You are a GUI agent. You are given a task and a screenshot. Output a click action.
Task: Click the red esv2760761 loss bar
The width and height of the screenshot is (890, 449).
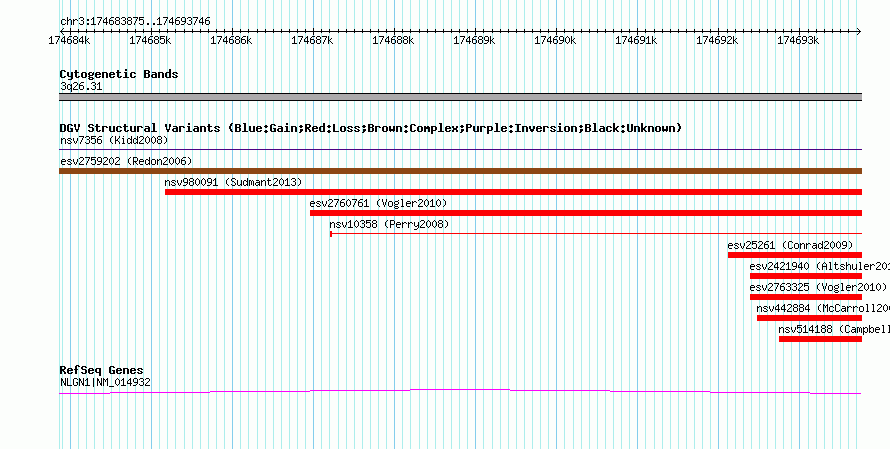click(x=586, y=213)
